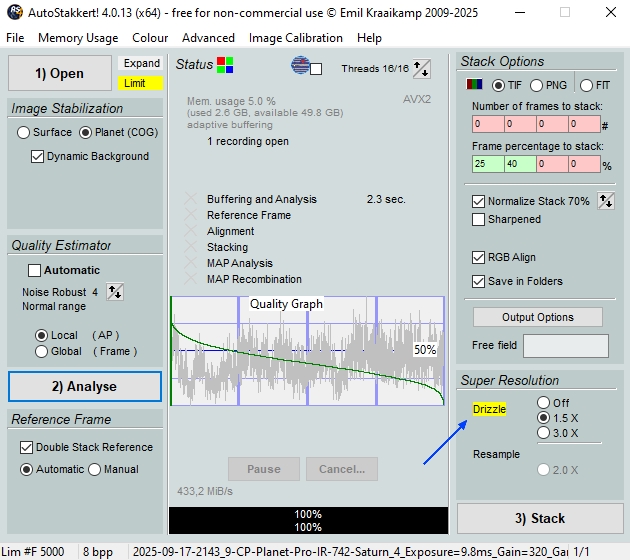The height and width of the screenshot is (560, 630).
Task: Adjust the Noise Robust value arrows
Action: 115,292
